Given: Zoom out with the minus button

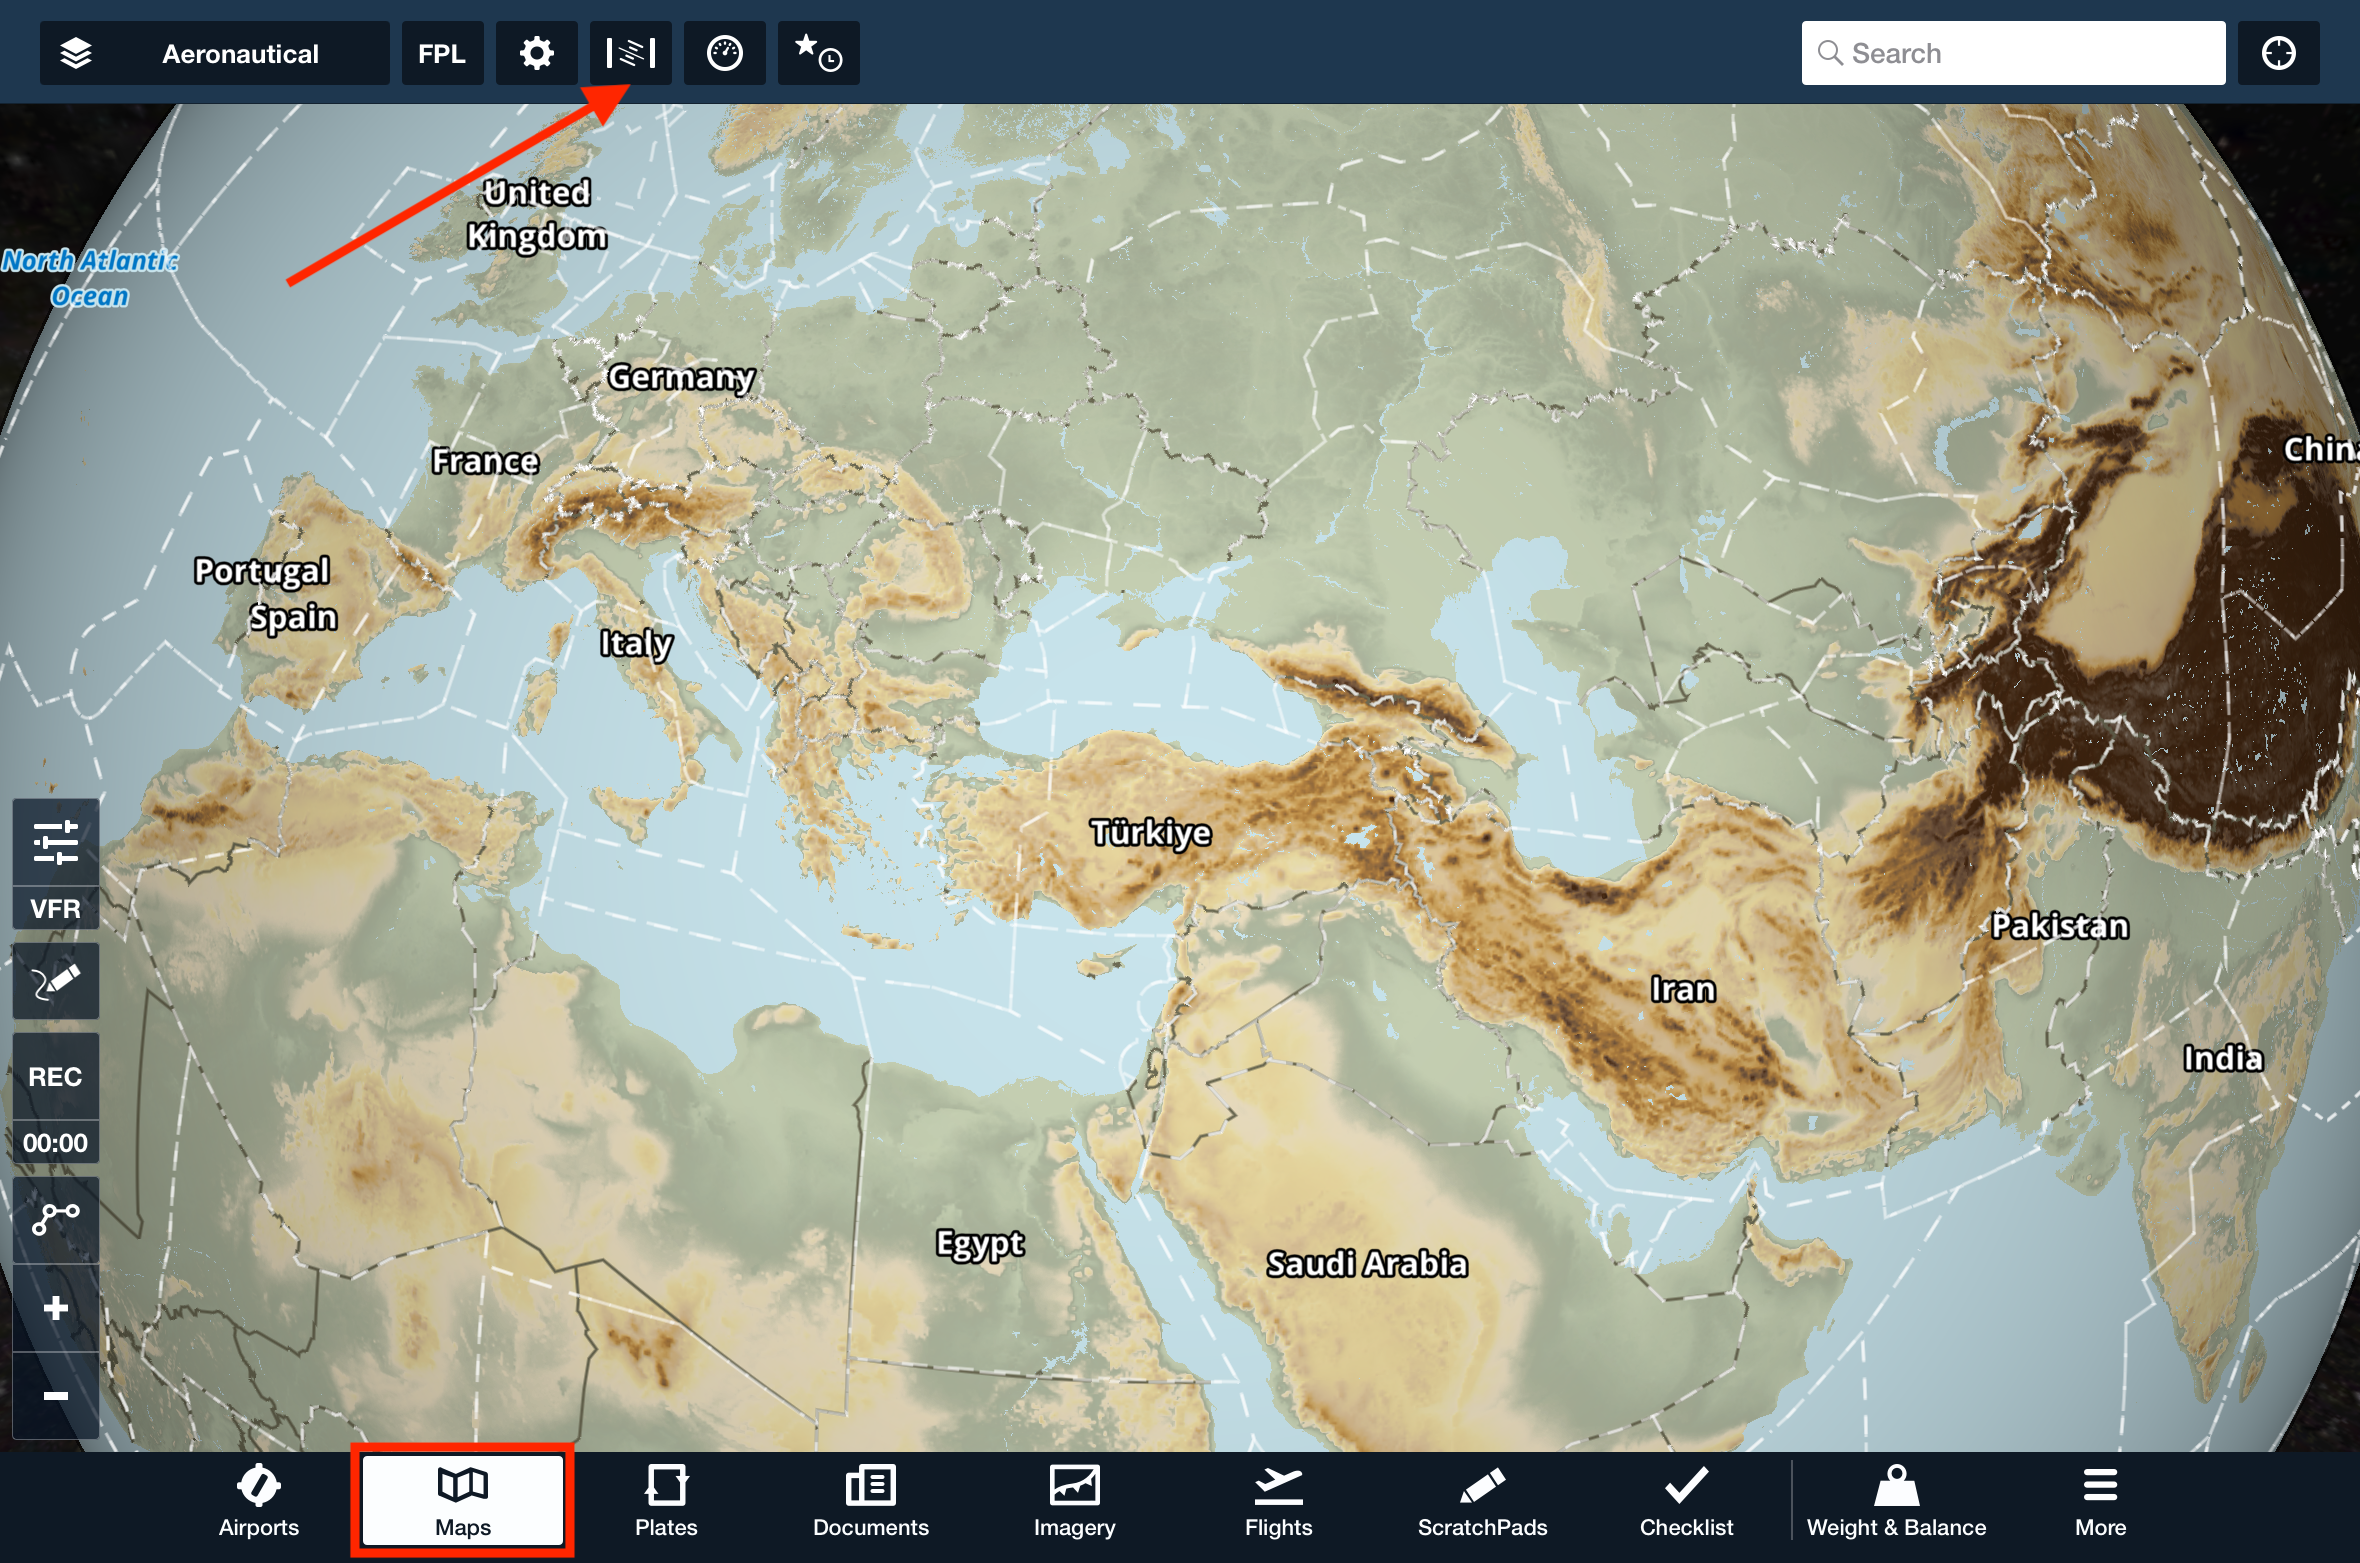Looking at the screenshot, I should point(56,1395).
